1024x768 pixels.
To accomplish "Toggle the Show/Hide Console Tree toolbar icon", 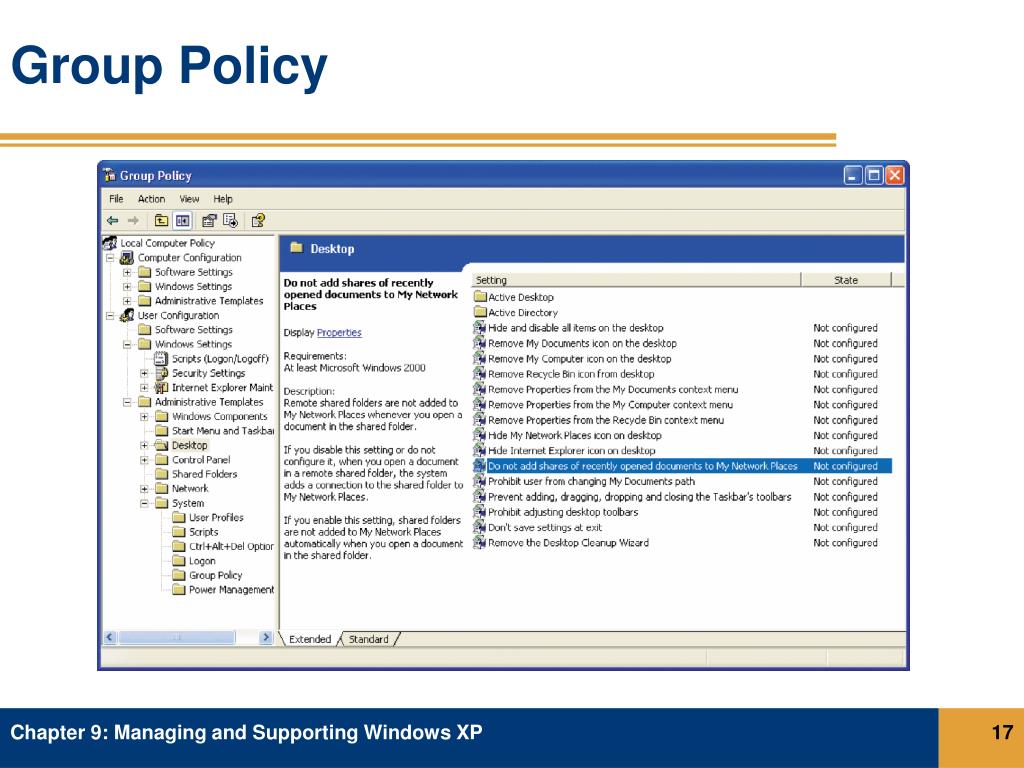I will point(182,221).
